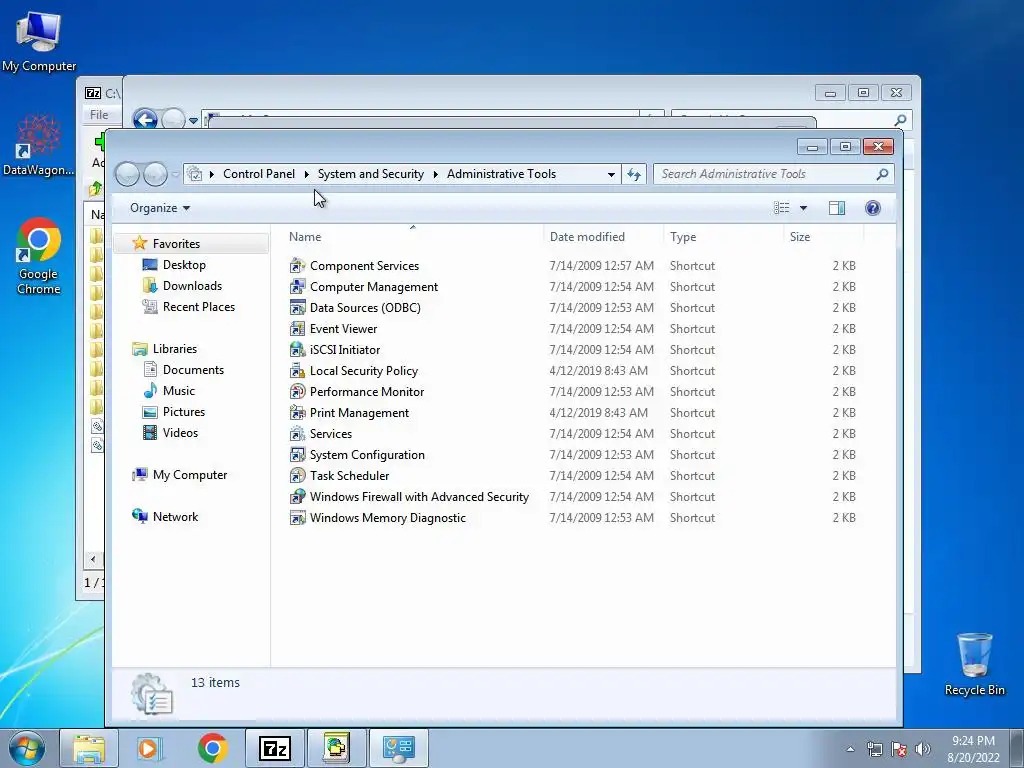Viewport: 1024px width, 768px height.
Task: Open Windows Explorer taskbar icon
Action: tap(89, 748)
